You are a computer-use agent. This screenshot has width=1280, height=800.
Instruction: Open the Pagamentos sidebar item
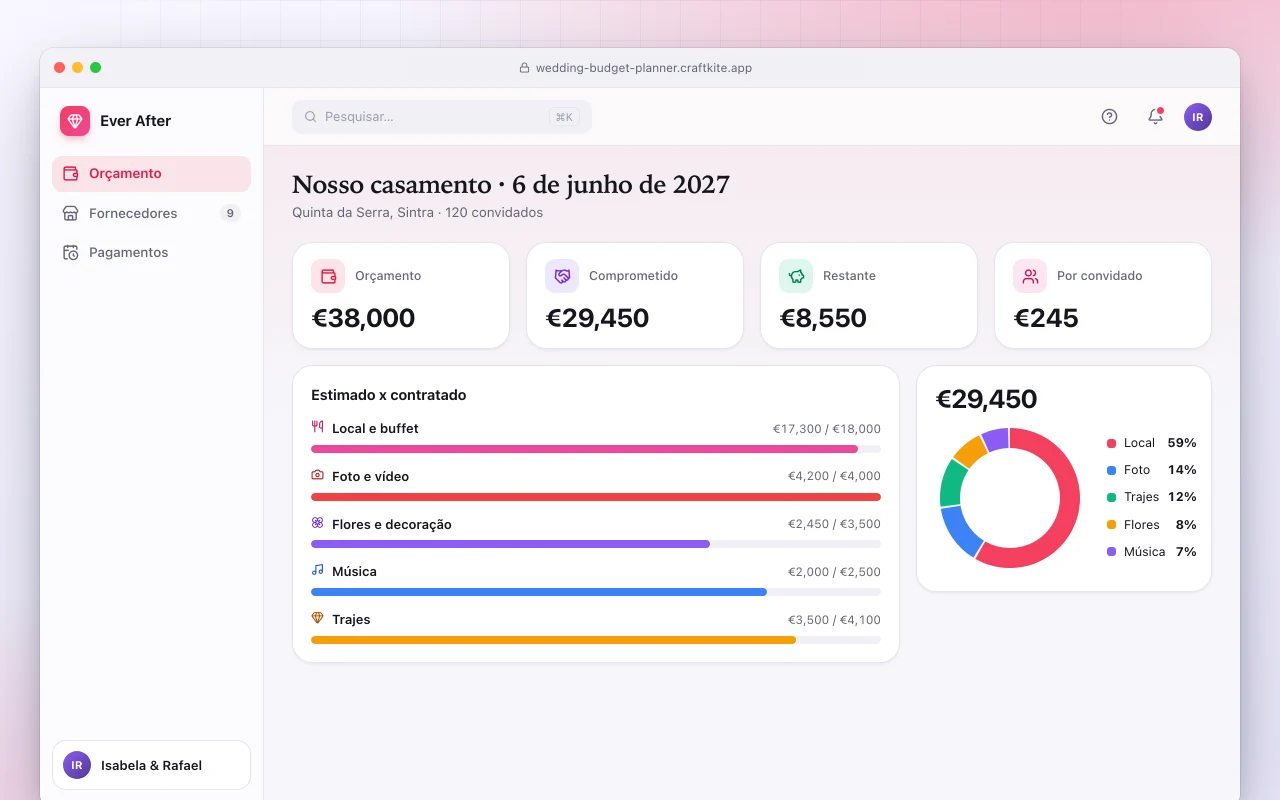click(x=151, y=253)
